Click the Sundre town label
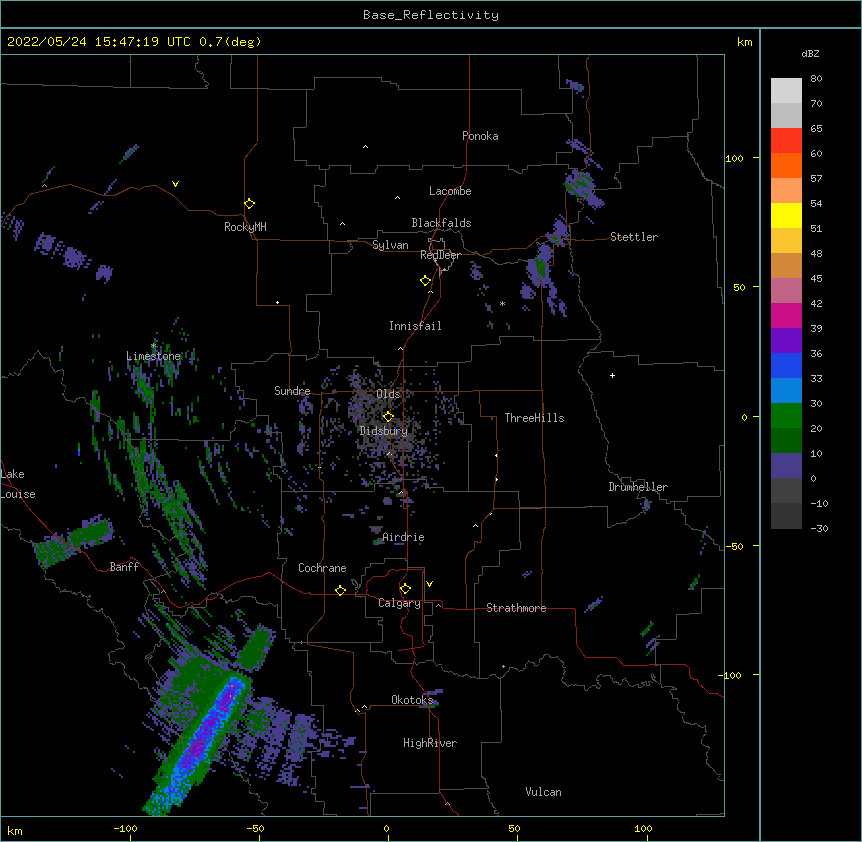The height and width of the screenshot is (842, 862). click(292, 391)
